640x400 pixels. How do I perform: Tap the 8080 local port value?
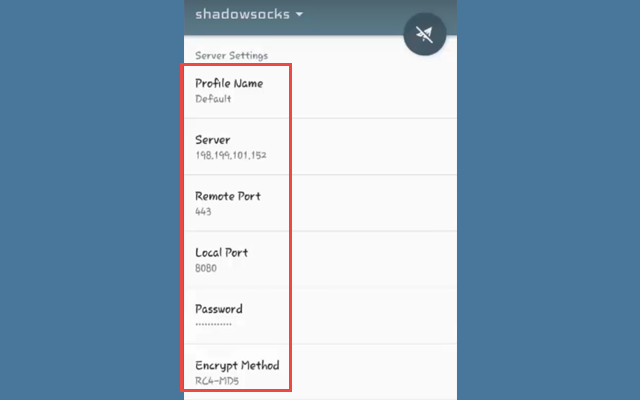pyautogui.click(x=205, y=268)
